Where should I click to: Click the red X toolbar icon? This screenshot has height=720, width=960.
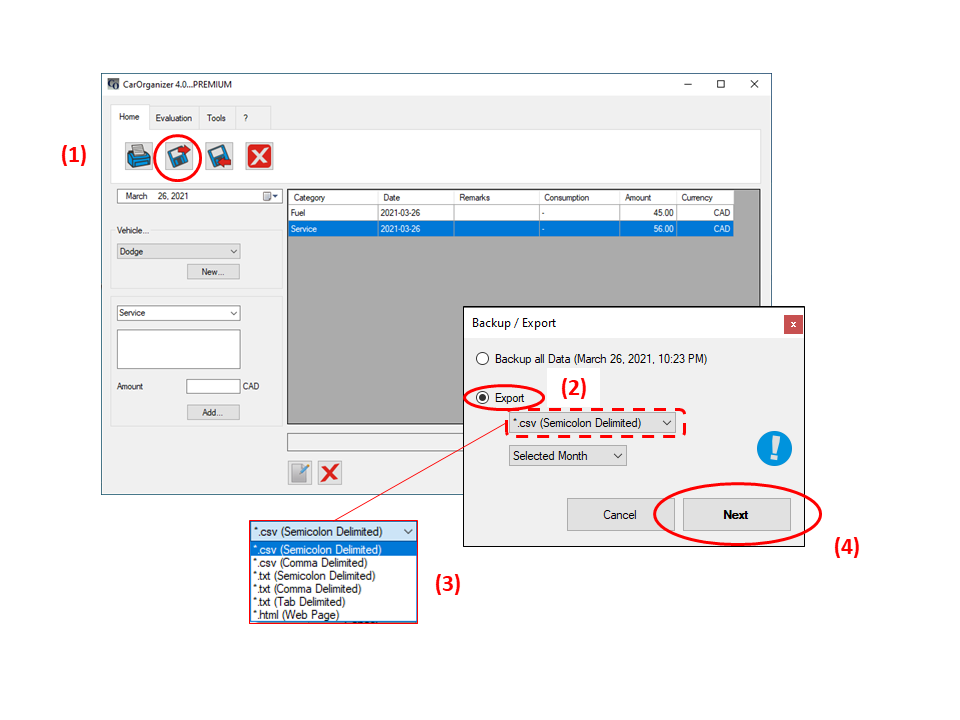pyautogui.click(x=259, y=156)
